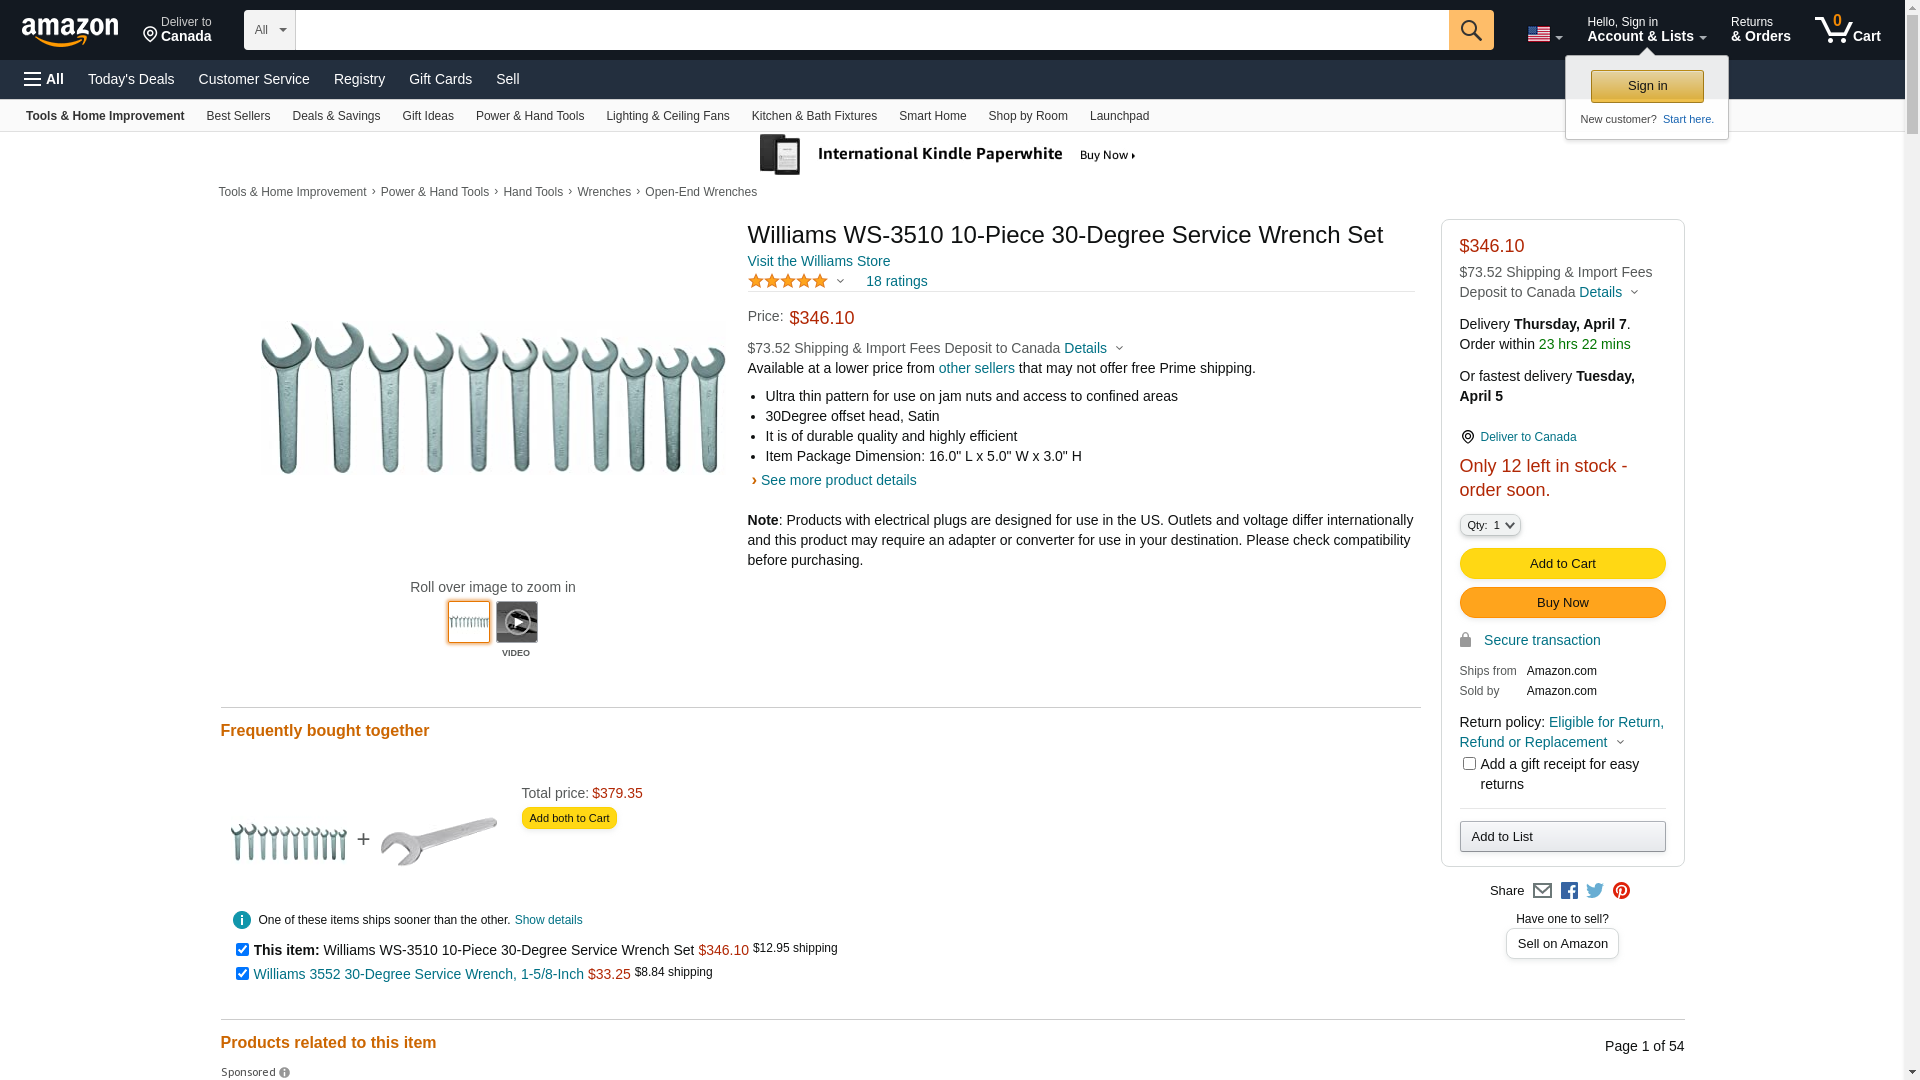
Task: Click the search magnifier button
Action: point(1470,30)
